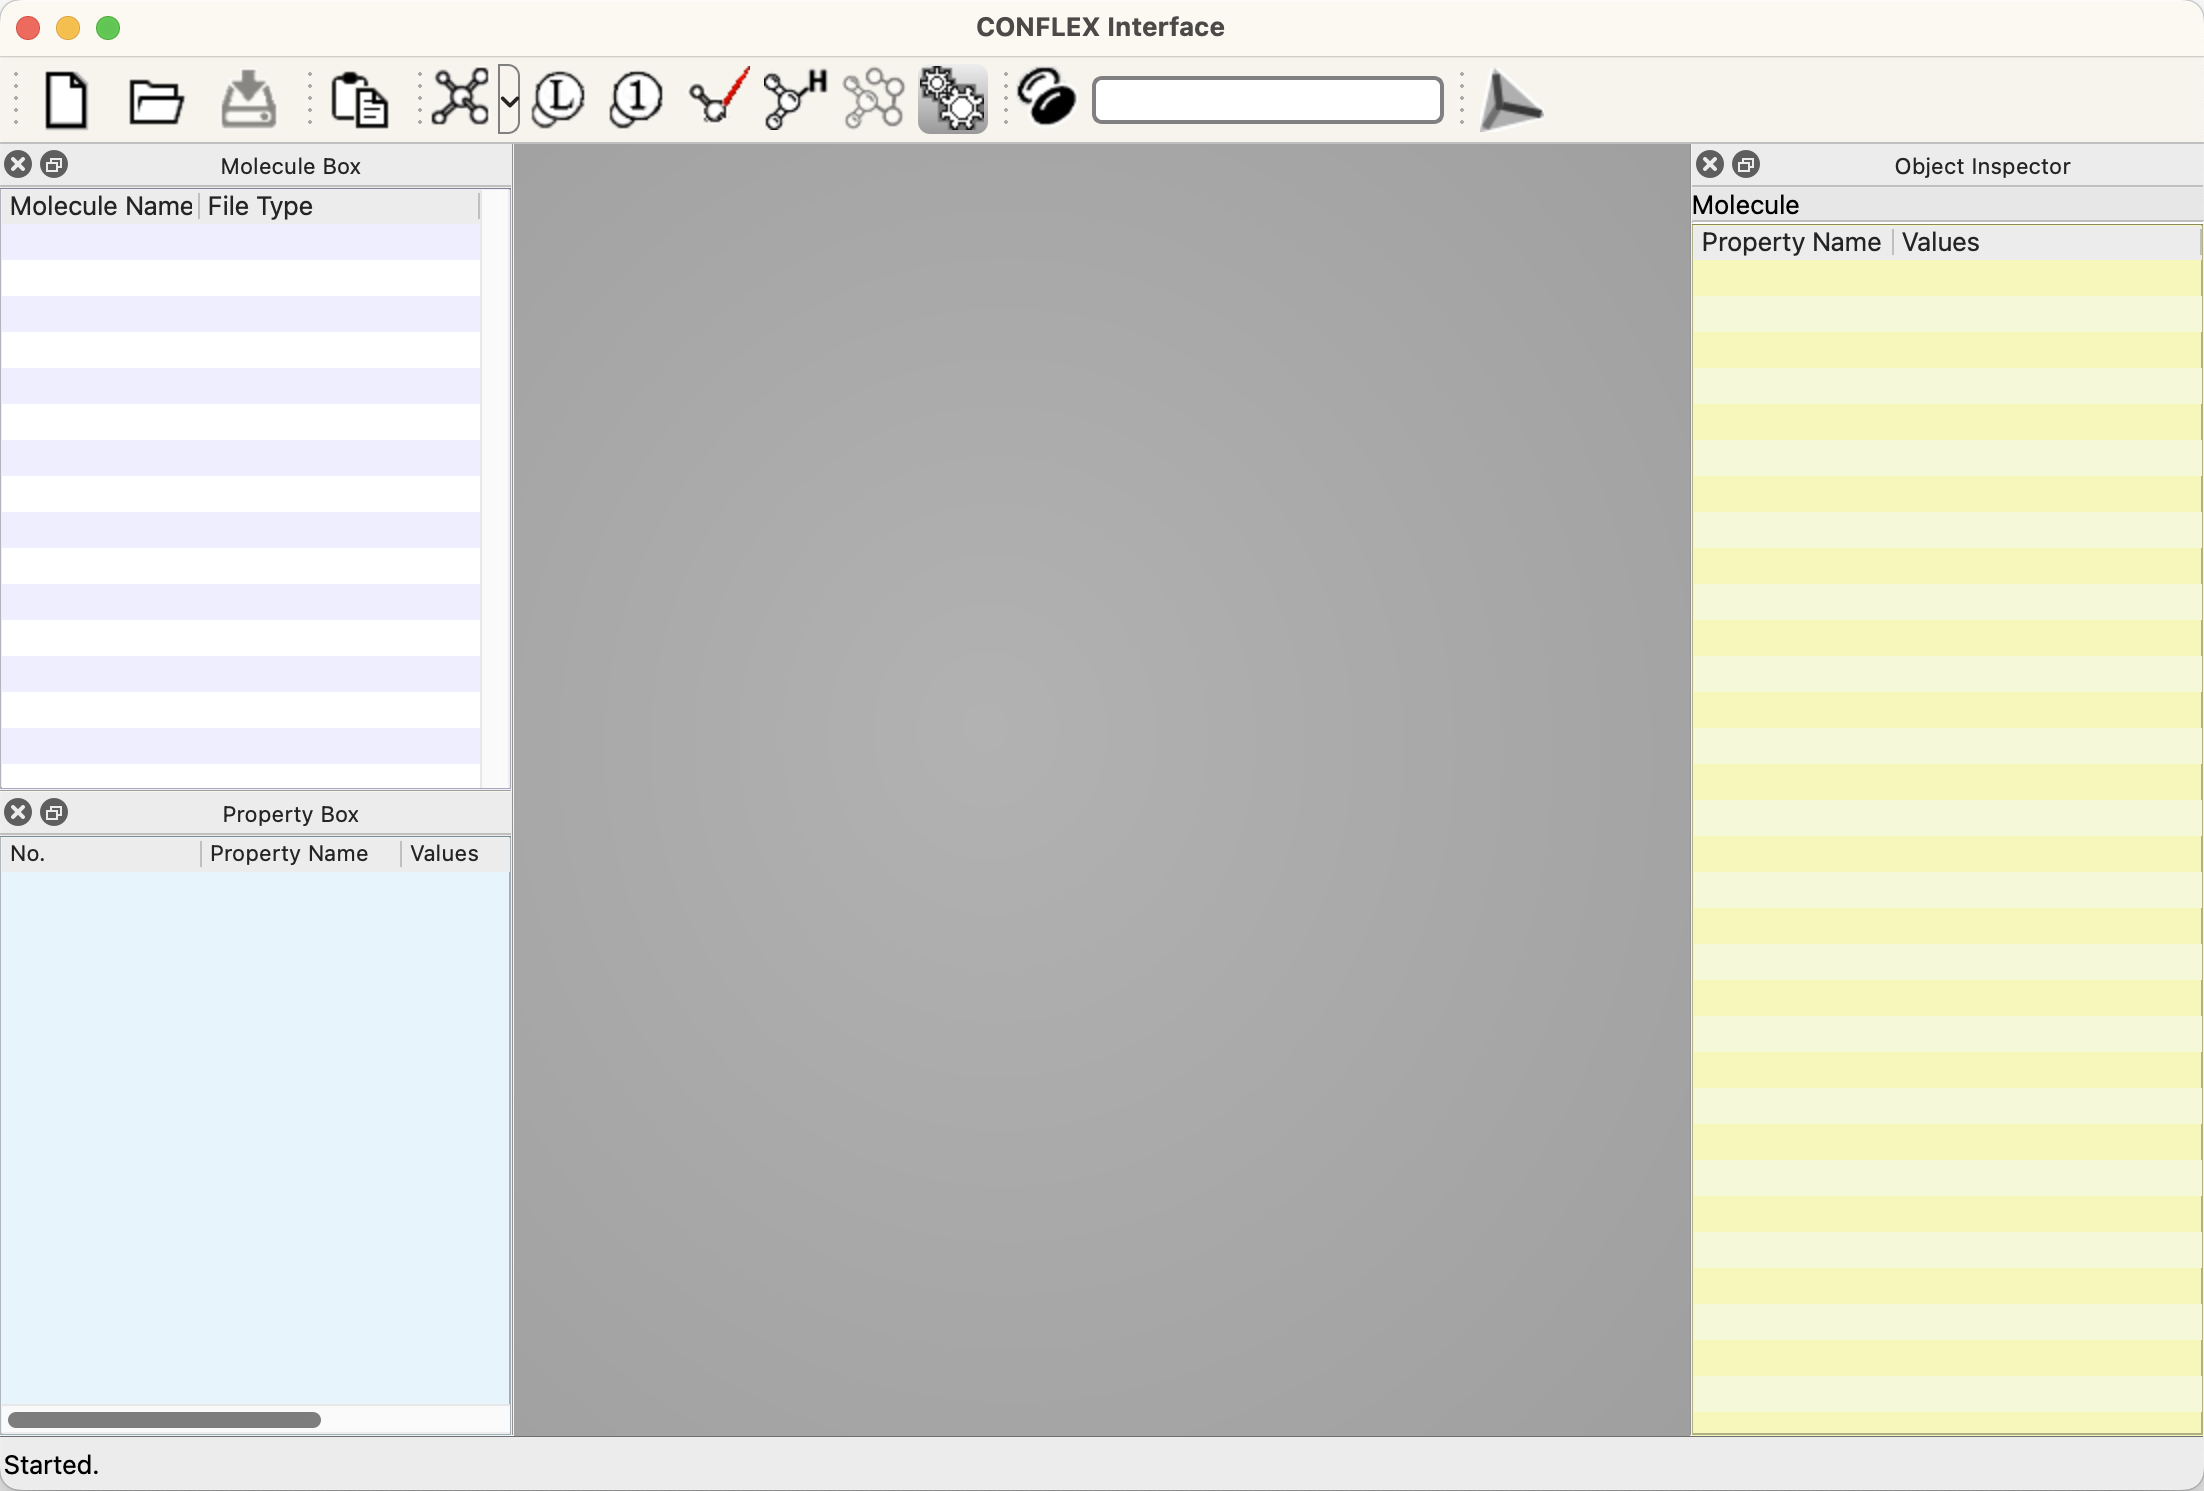Select the bond drawing tool with the red pencil
The image size is (2204, 1491).
click(718, 98)
